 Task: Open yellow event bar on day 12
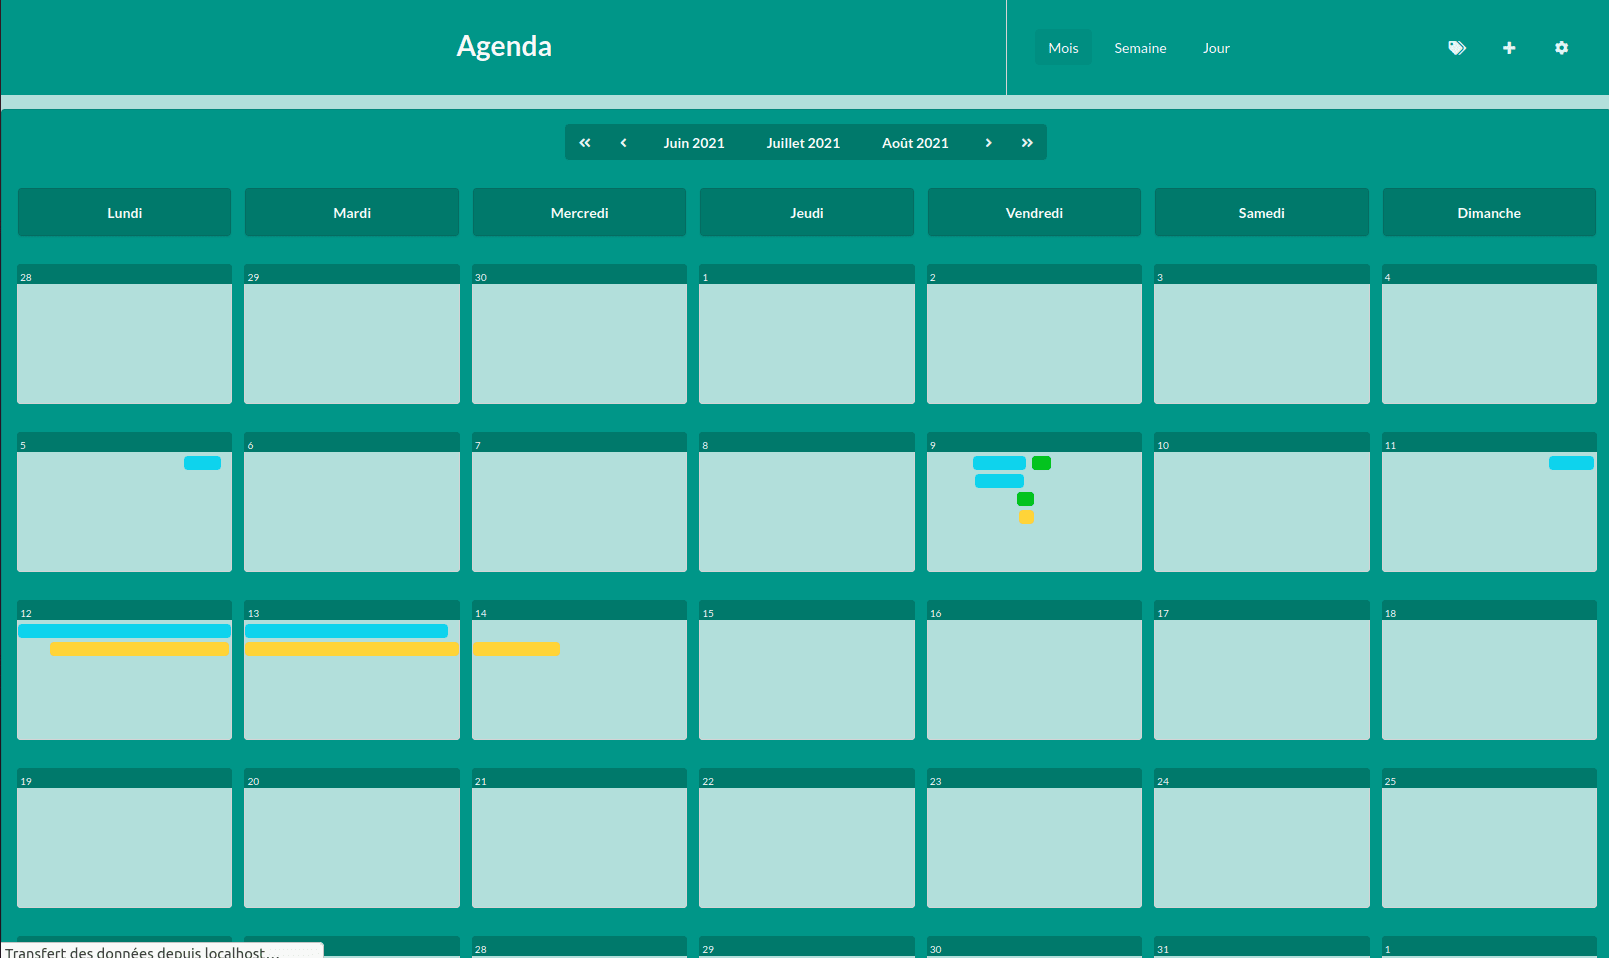click(x=140, y=649)
